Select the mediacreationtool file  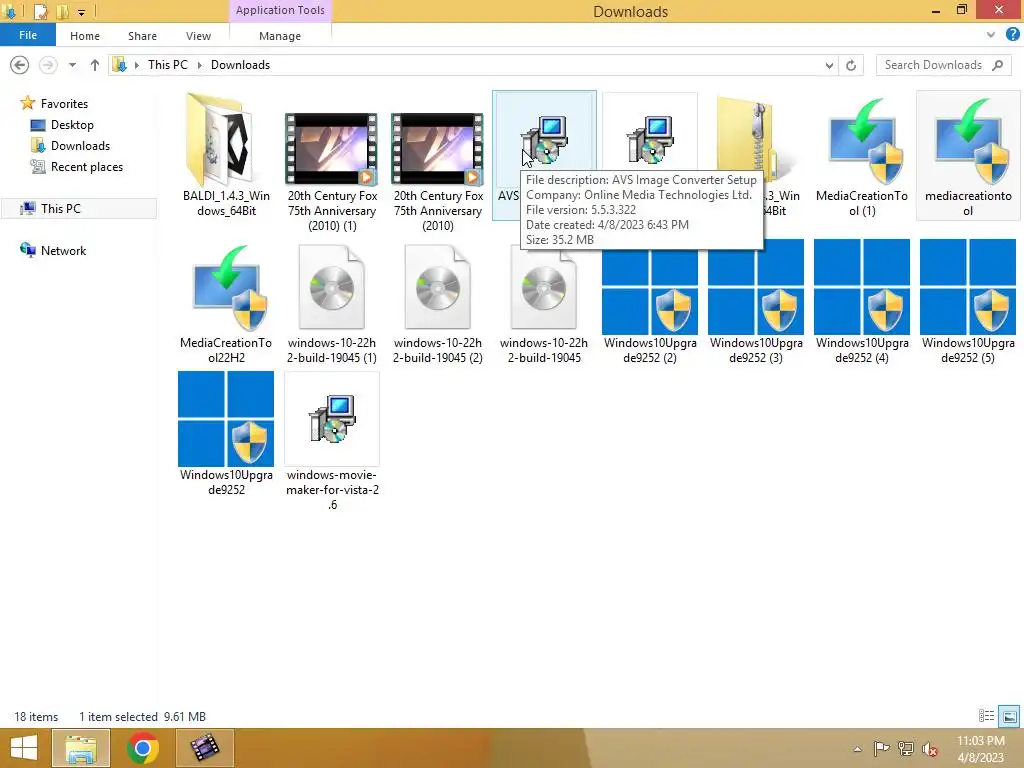968,155
